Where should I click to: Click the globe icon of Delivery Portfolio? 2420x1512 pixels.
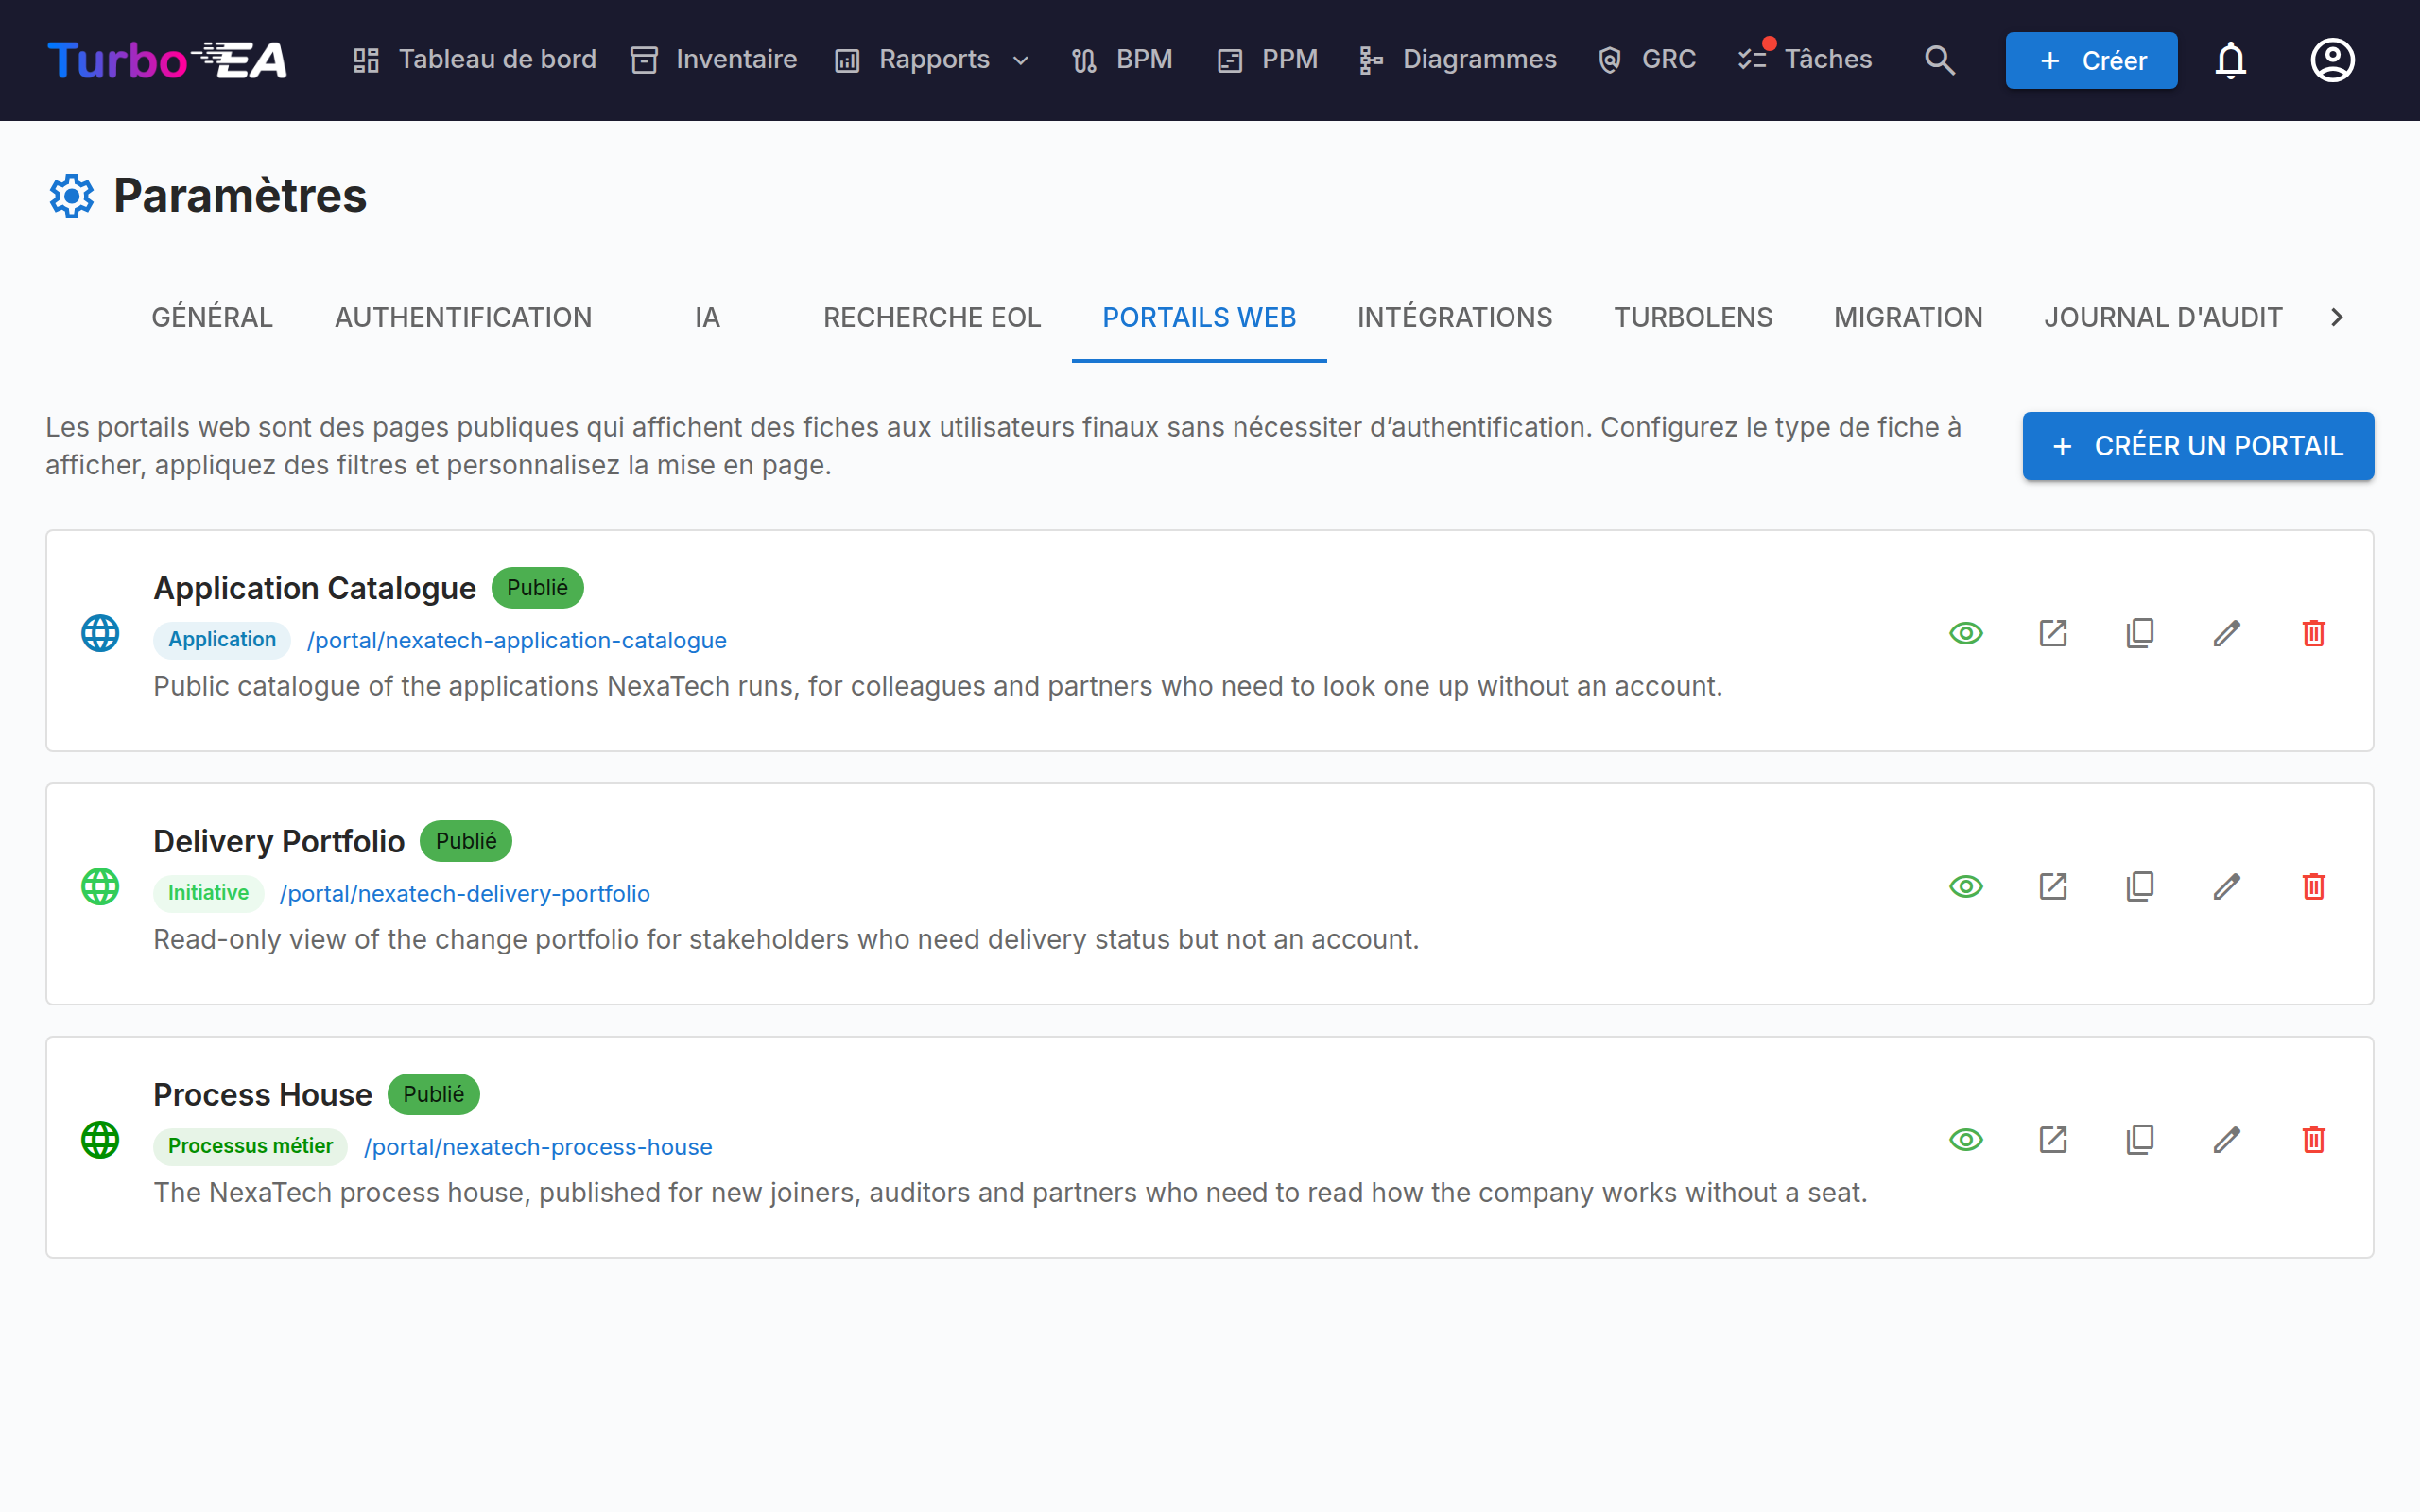click(x=100, y=886)
